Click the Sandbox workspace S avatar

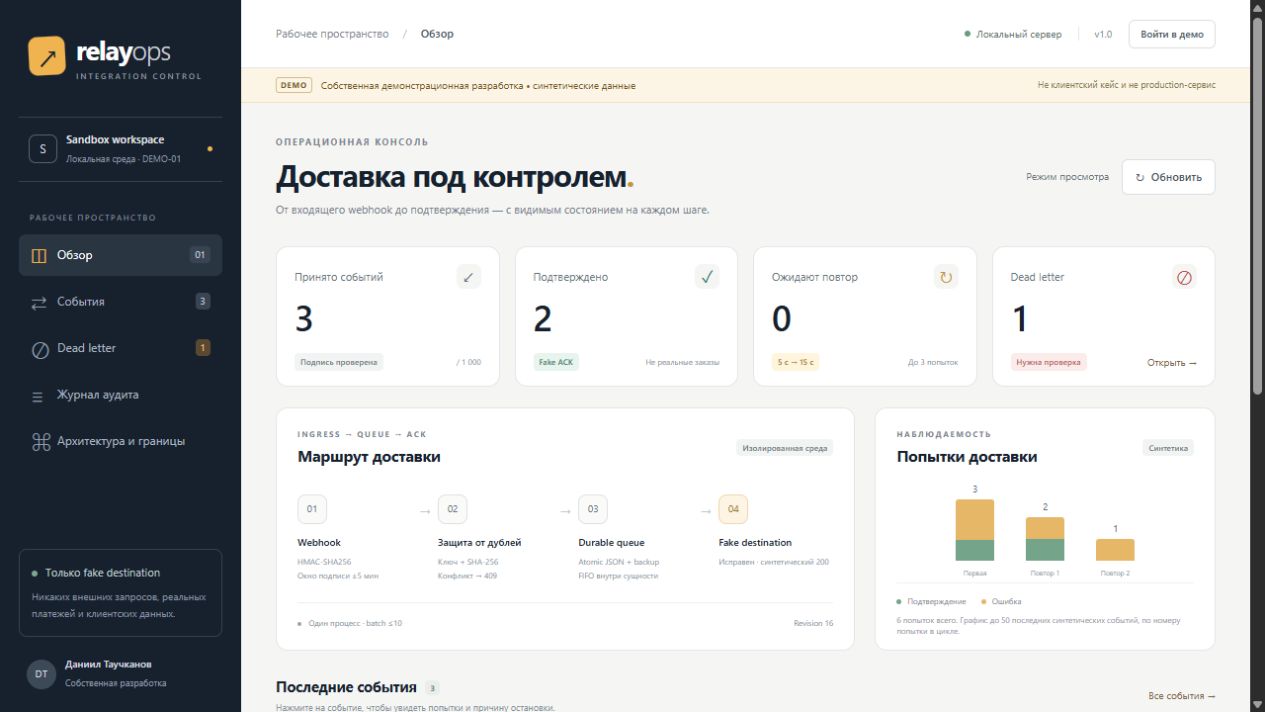tap(42, 149)
